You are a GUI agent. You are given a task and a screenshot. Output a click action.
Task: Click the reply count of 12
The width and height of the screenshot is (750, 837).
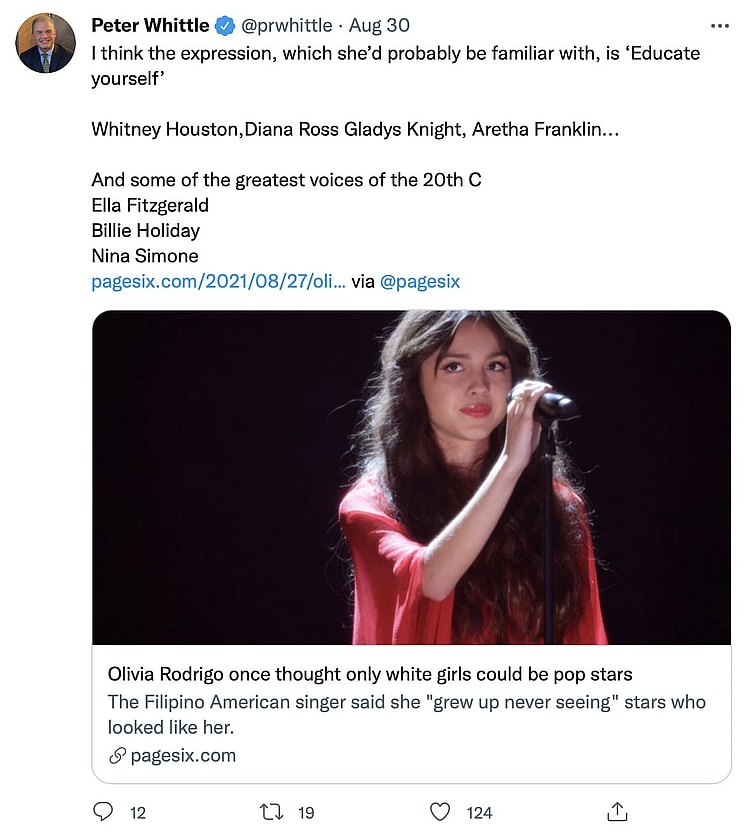[138, 813]
